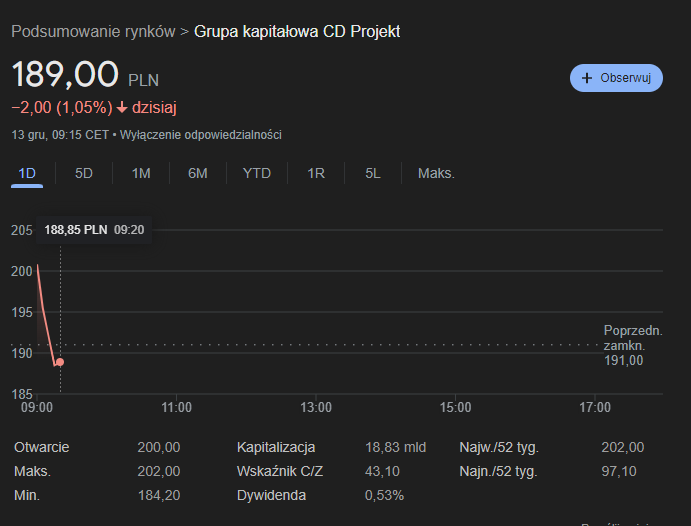Choose the 5L time range
691x526 pixels.
(373, 173)
